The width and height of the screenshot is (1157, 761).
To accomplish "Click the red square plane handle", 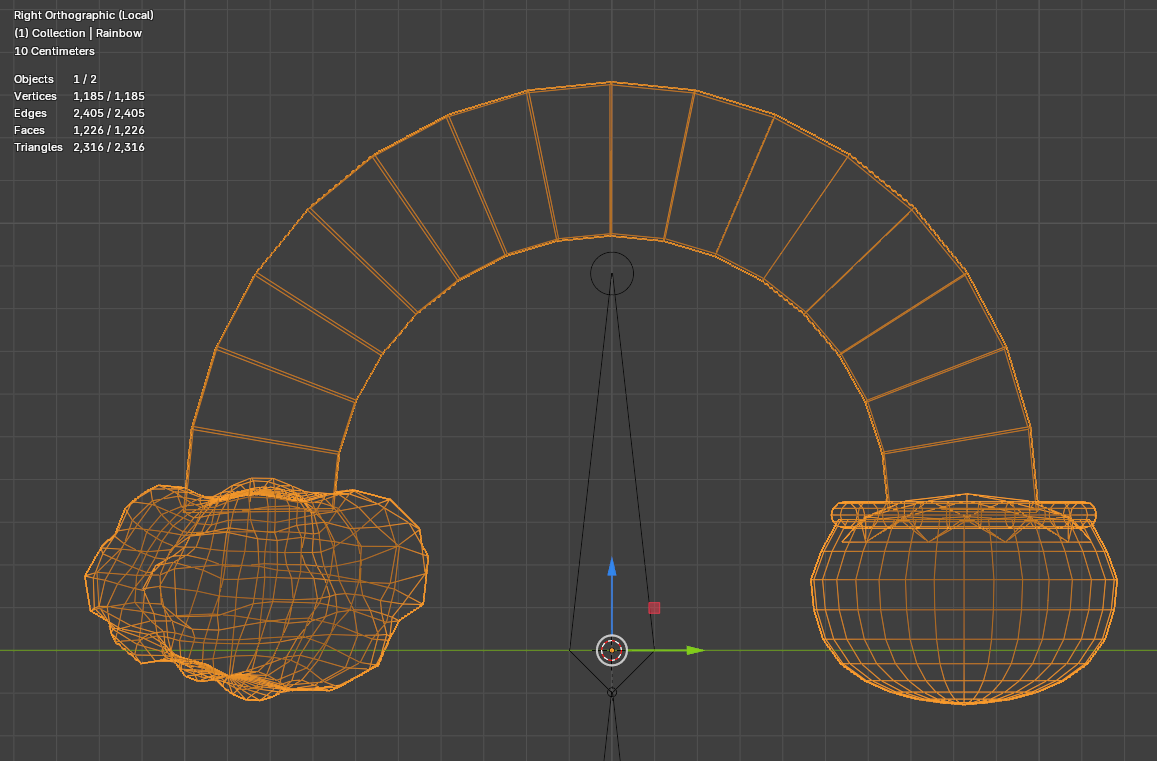I will coord(654,607).
